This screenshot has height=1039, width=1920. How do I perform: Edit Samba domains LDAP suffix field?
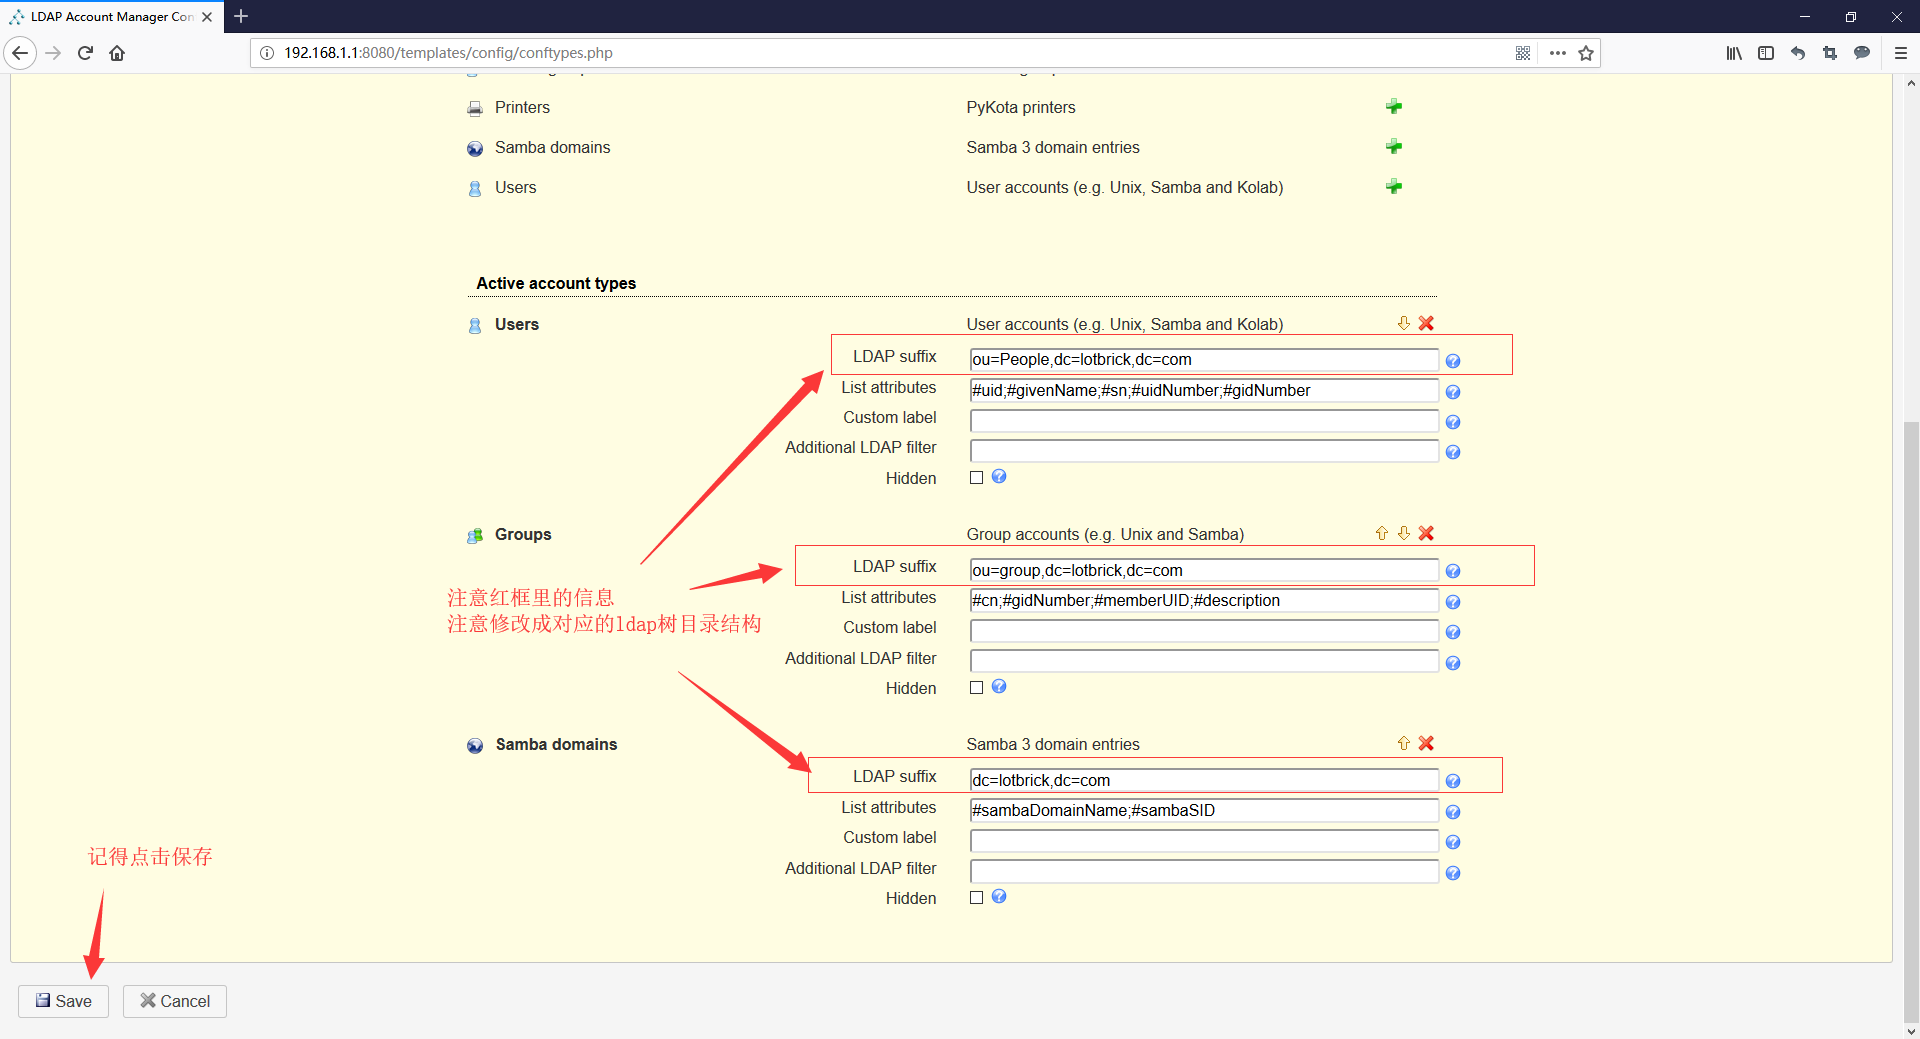[x=1204, y=780]
